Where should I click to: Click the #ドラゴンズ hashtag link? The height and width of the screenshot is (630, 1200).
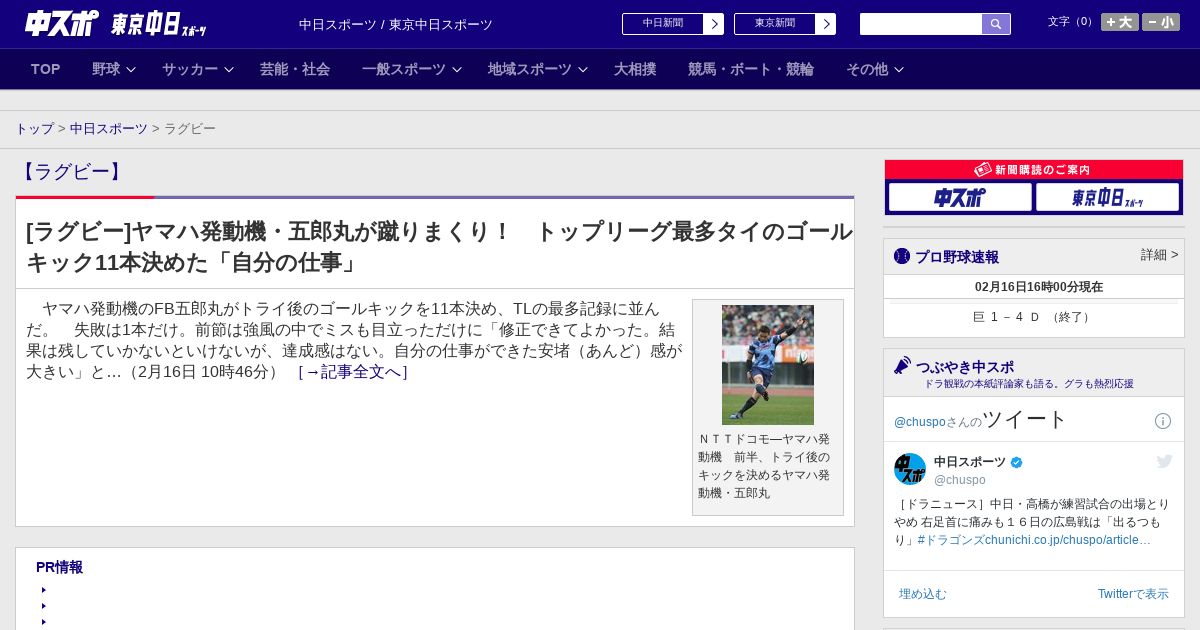click(951, 540)
